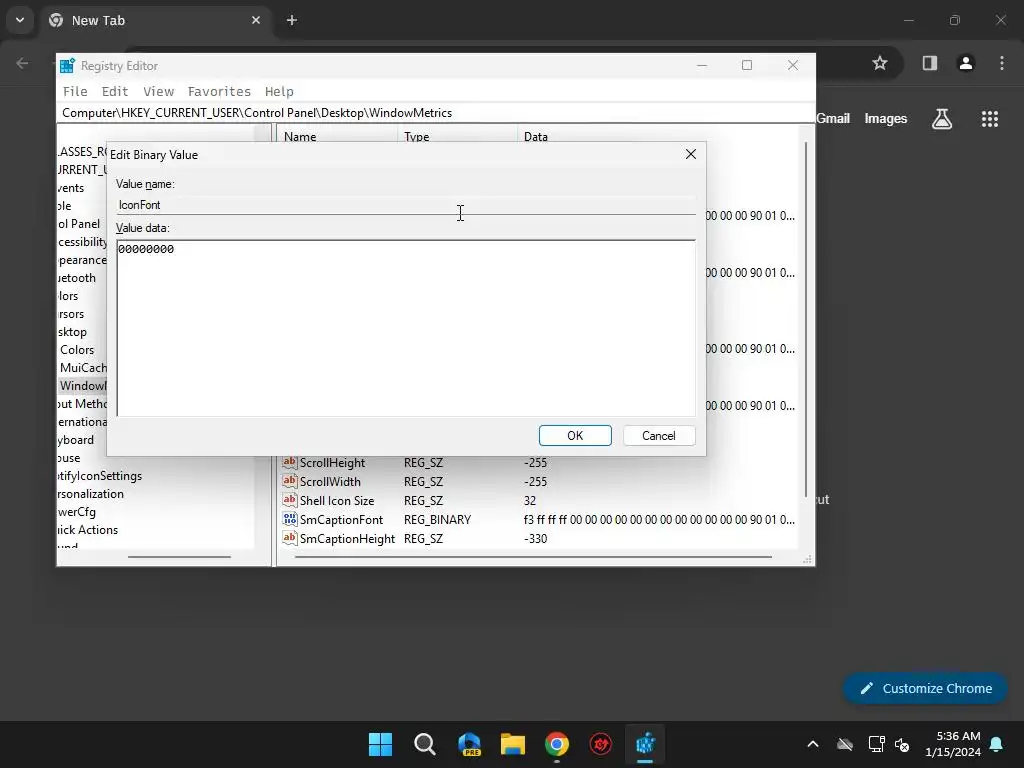Click the ScrollWidth value name
Viewport: 1024px width, 768px height.
(330, 481)
